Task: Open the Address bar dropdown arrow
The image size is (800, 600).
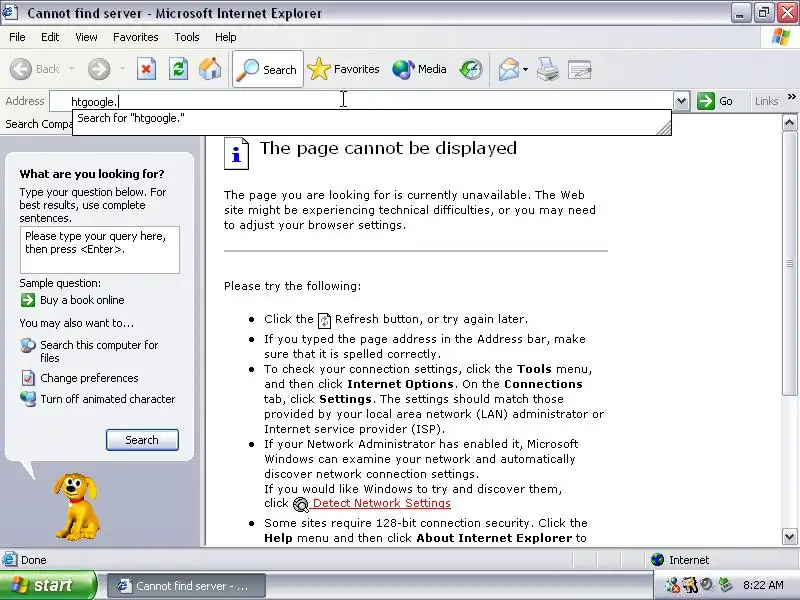Action: tap(681, 101)
